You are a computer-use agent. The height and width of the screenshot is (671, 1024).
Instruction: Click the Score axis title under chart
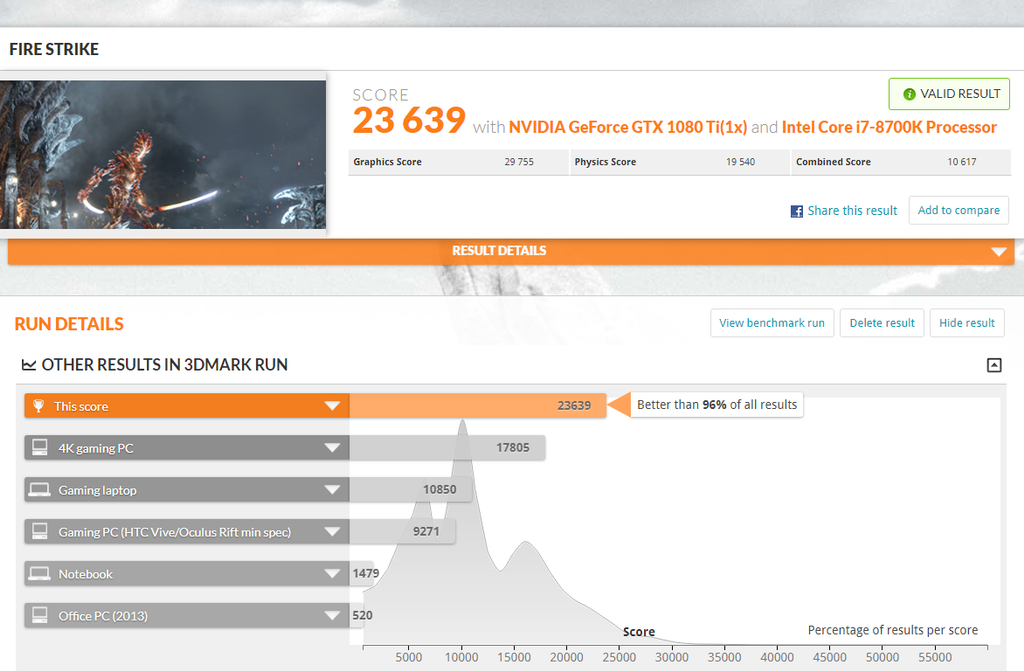click(639, 632)
